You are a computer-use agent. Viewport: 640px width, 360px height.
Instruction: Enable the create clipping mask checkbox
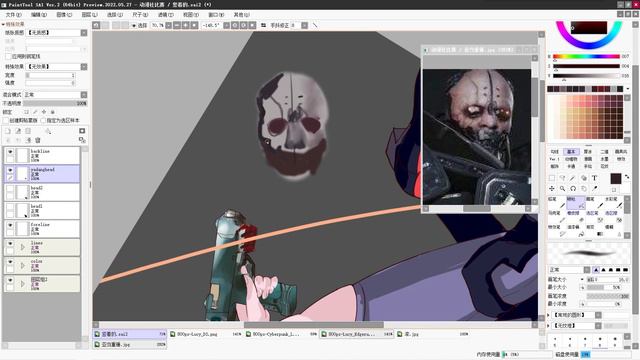6,120
